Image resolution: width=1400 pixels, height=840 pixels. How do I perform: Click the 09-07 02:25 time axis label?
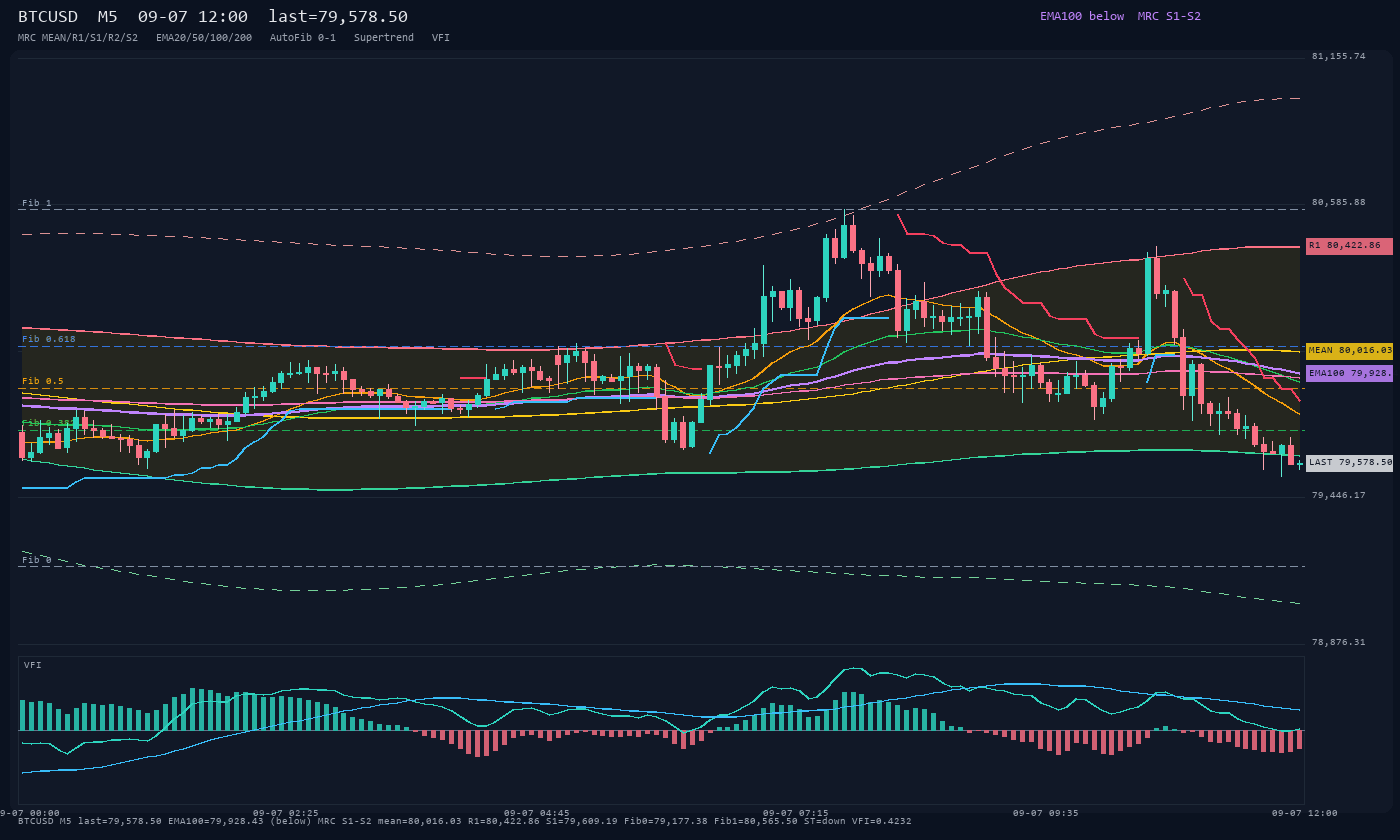tap(286, 813)
